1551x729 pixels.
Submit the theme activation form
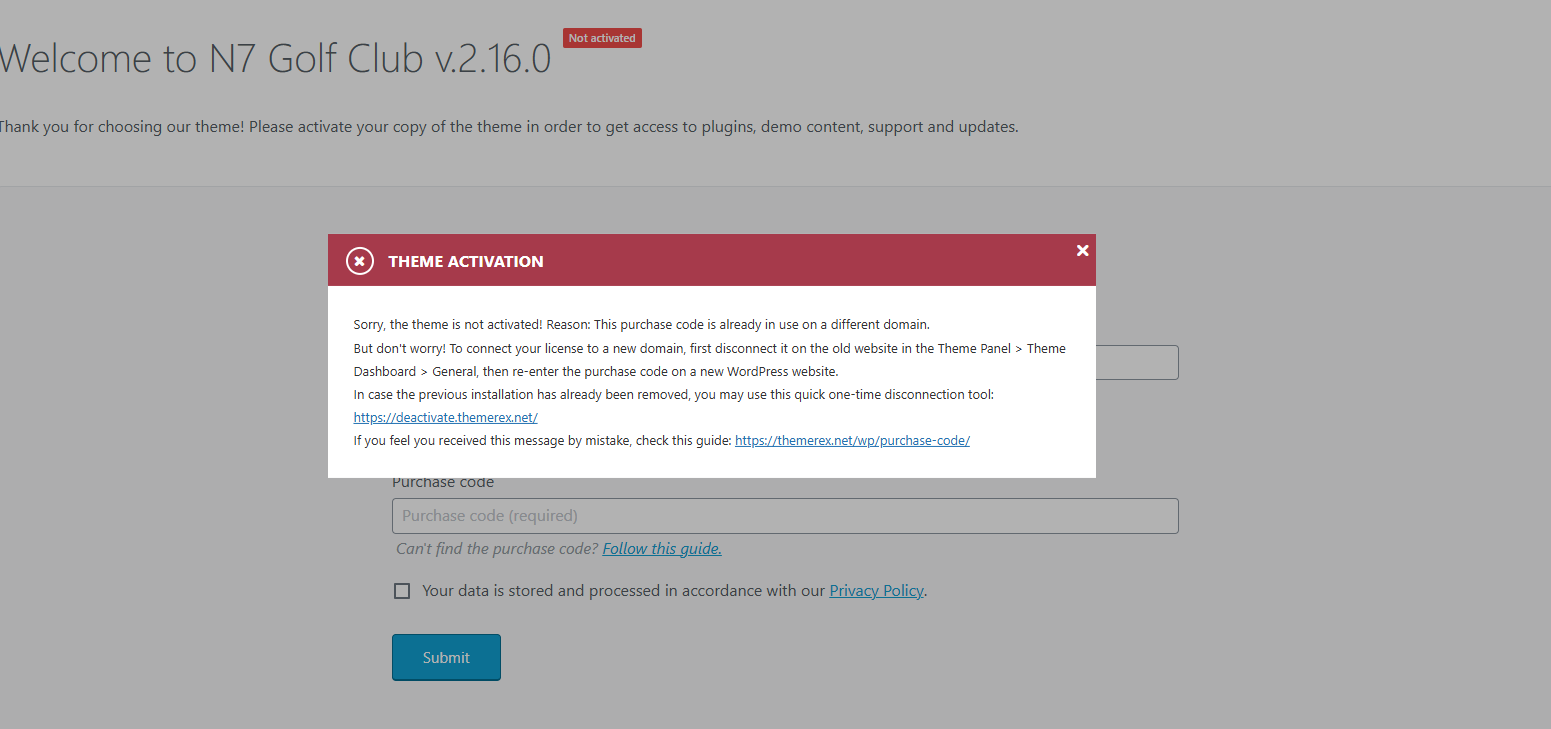[446, 657]
